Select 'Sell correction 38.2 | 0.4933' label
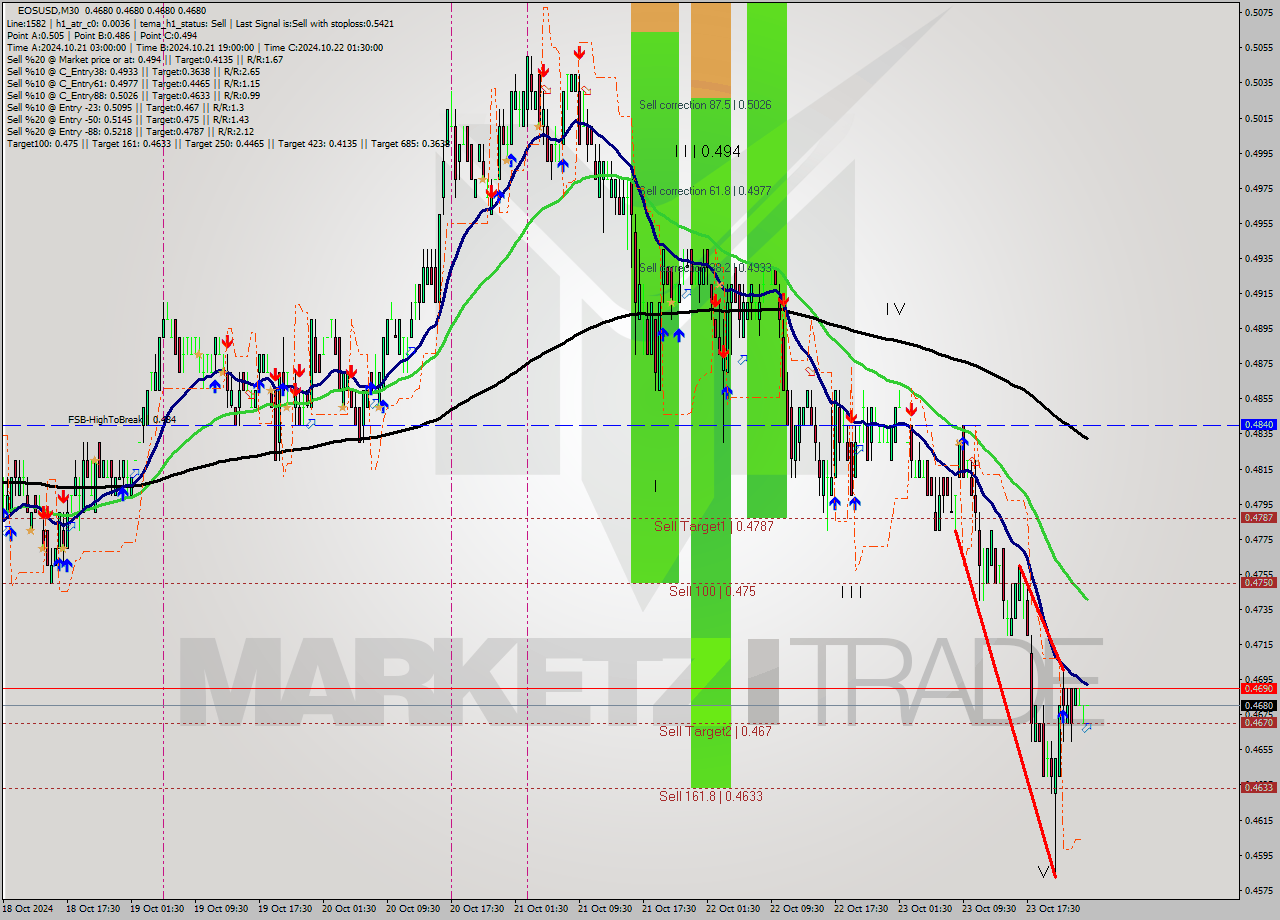 (705, 268)
